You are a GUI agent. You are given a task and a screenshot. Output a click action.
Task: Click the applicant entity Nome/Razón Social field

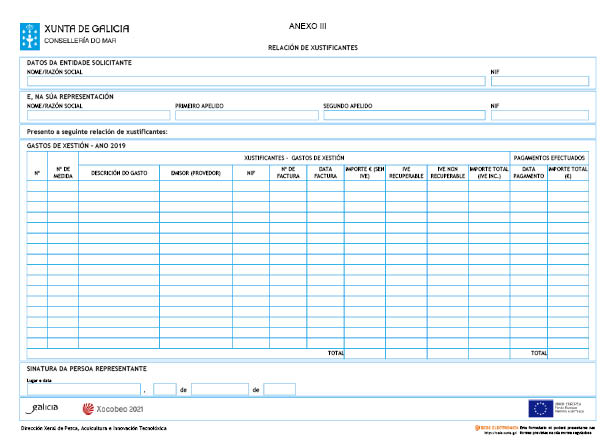254,82
